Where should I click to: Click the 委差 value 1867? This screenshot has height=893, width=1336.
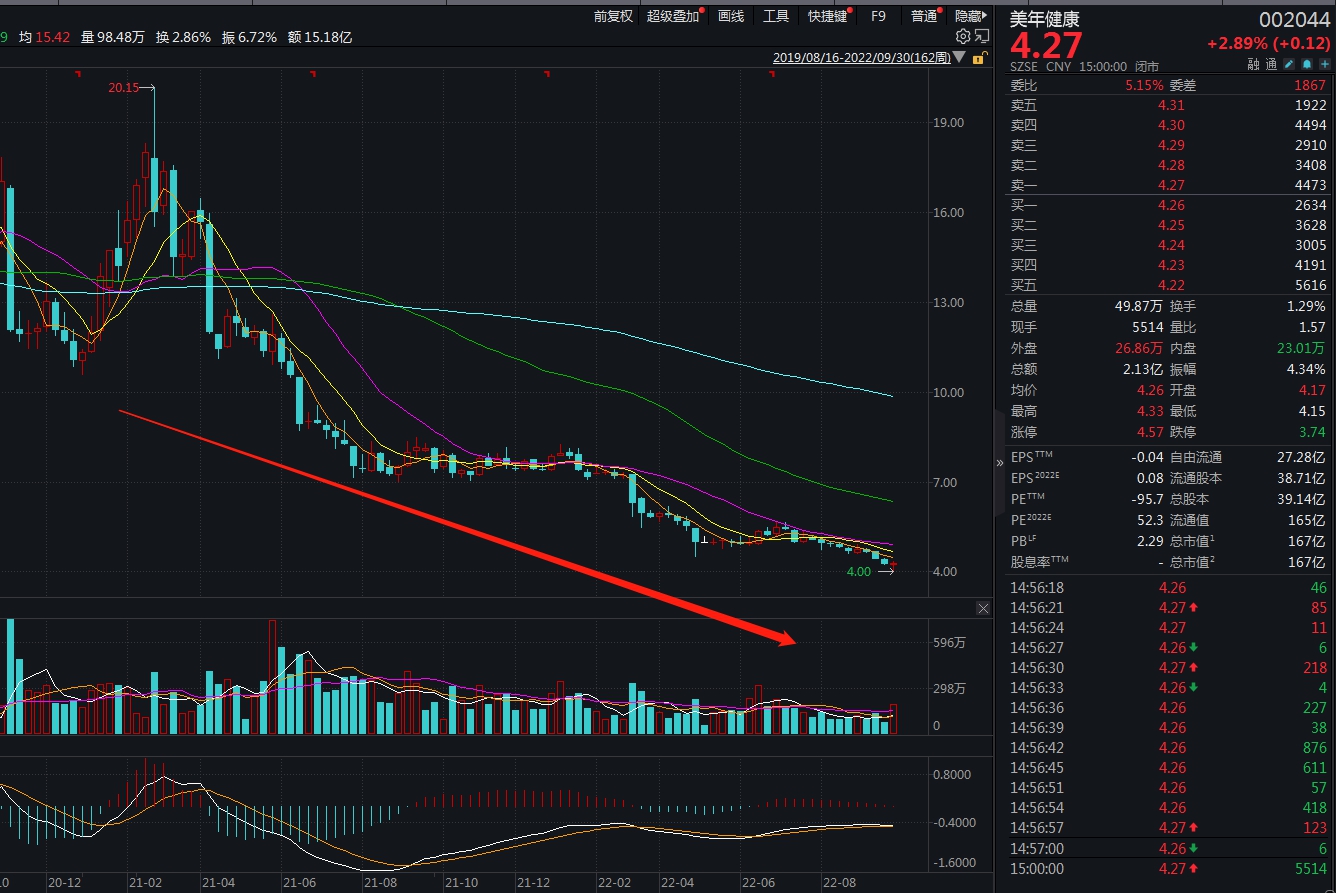[1310, 85]
